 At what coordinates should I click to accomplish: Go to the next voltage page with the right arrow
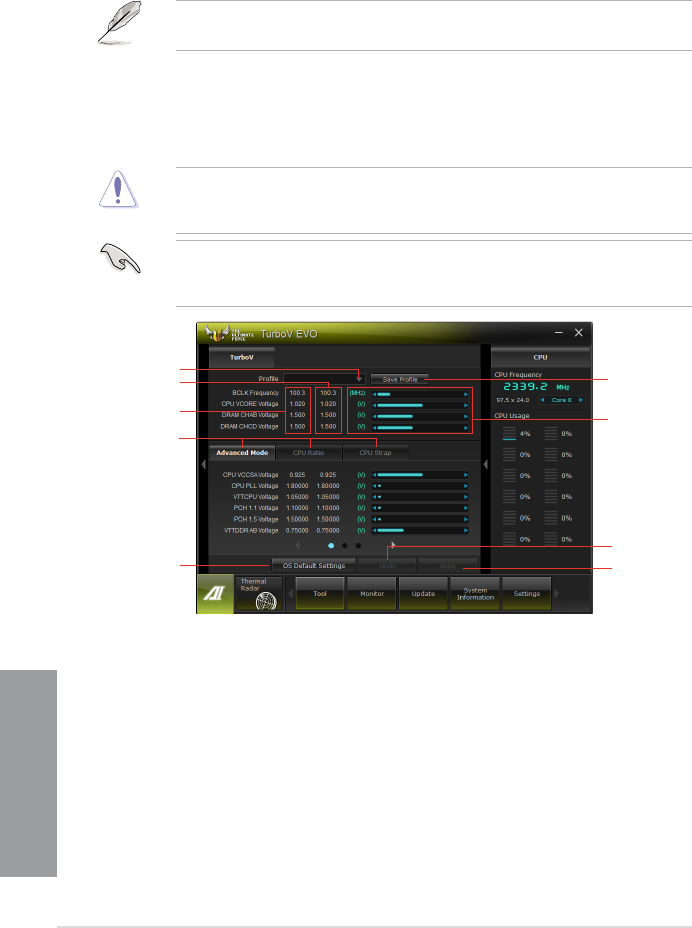pyautogui.click(x=392, y=546)
